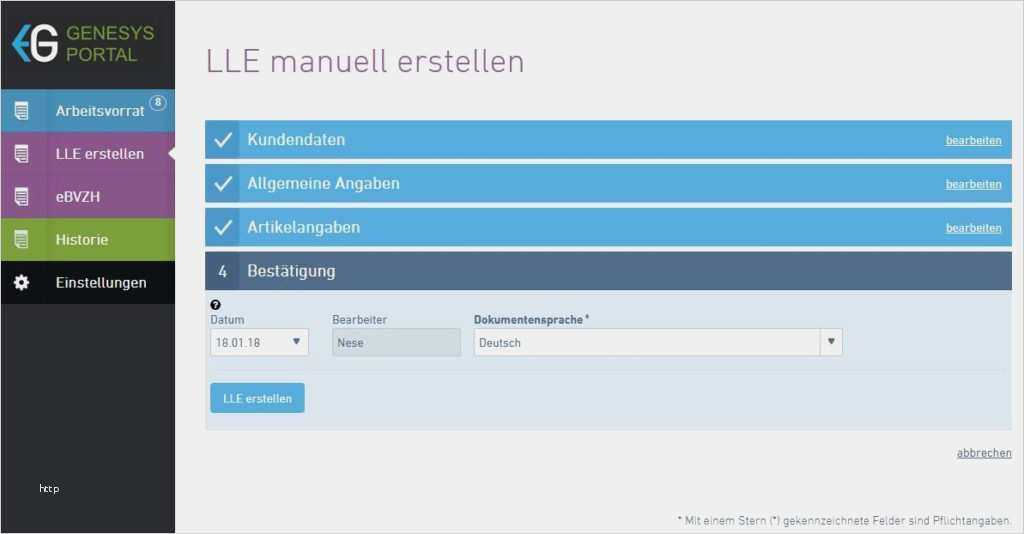The height and width of the screenshot is (534, 1024).
Task: Click the Historie list icon
Action: [x=22, y=240]
